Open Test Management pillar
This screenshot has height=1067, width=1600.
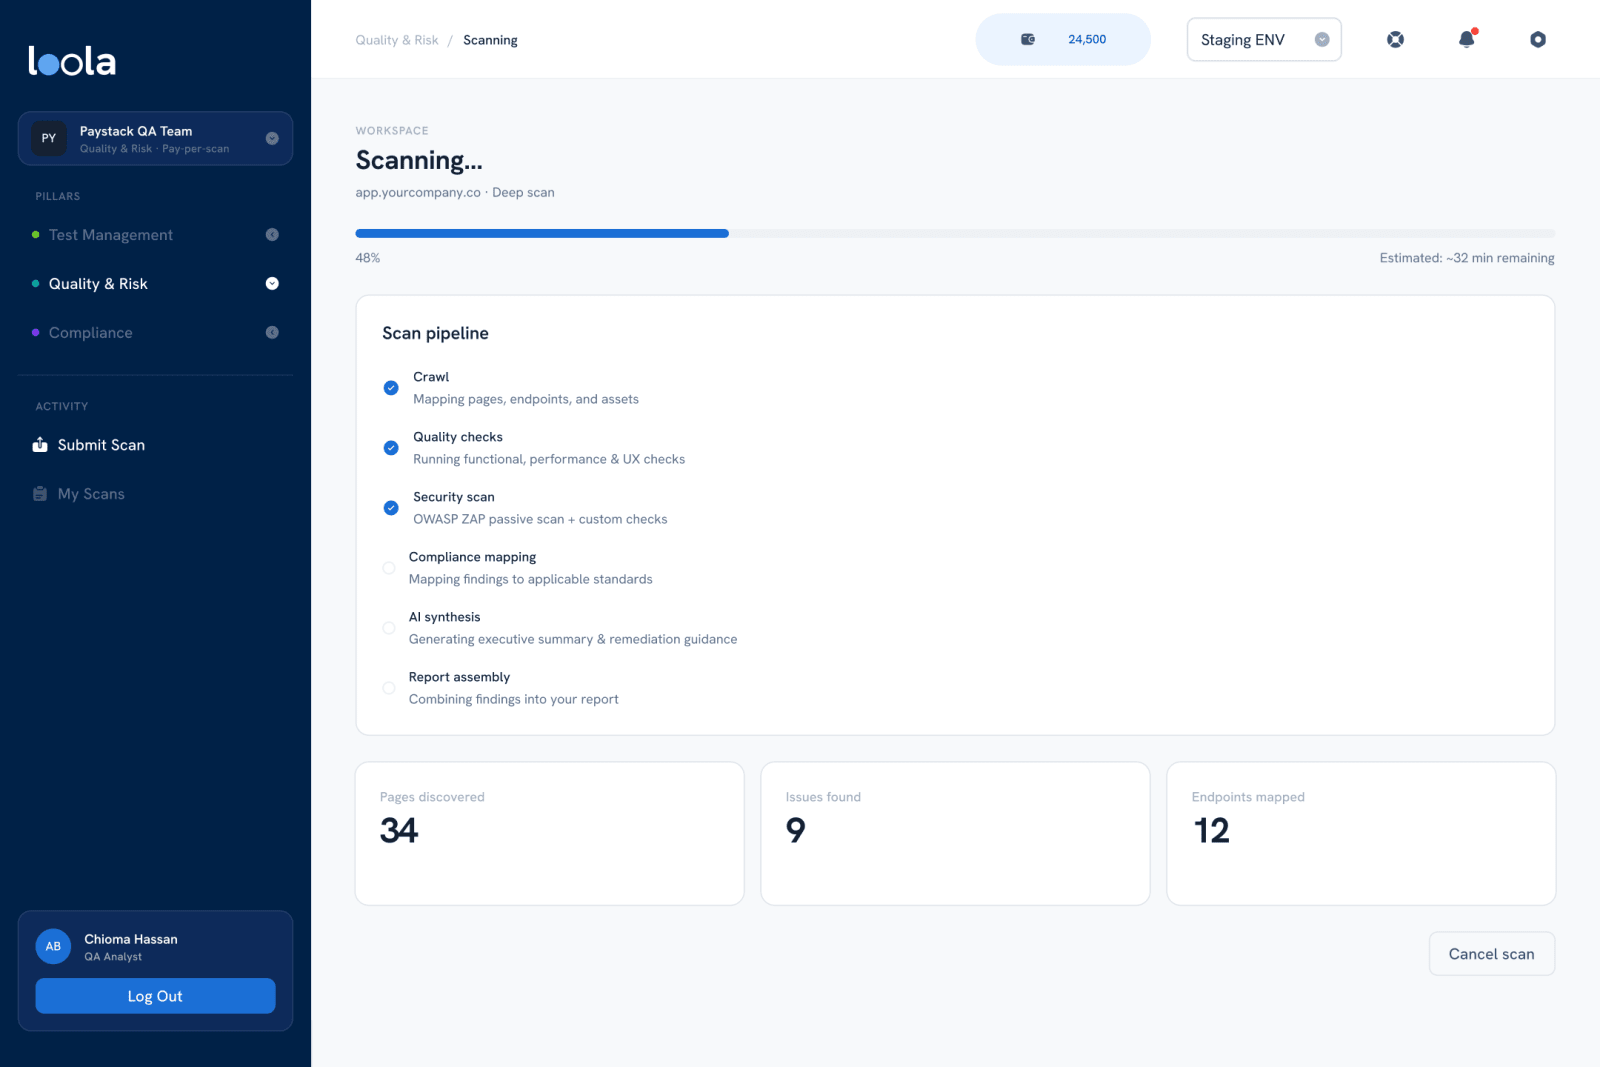(x=111, y=235)
